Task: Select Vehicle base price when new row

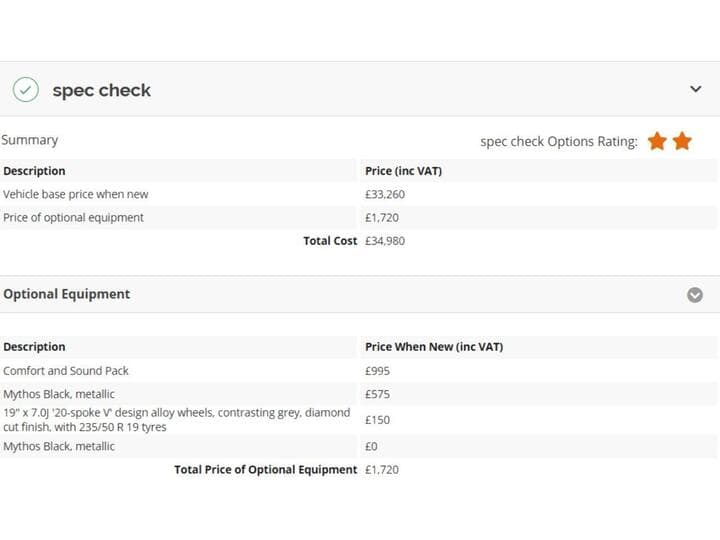Action: click(358, 194)
